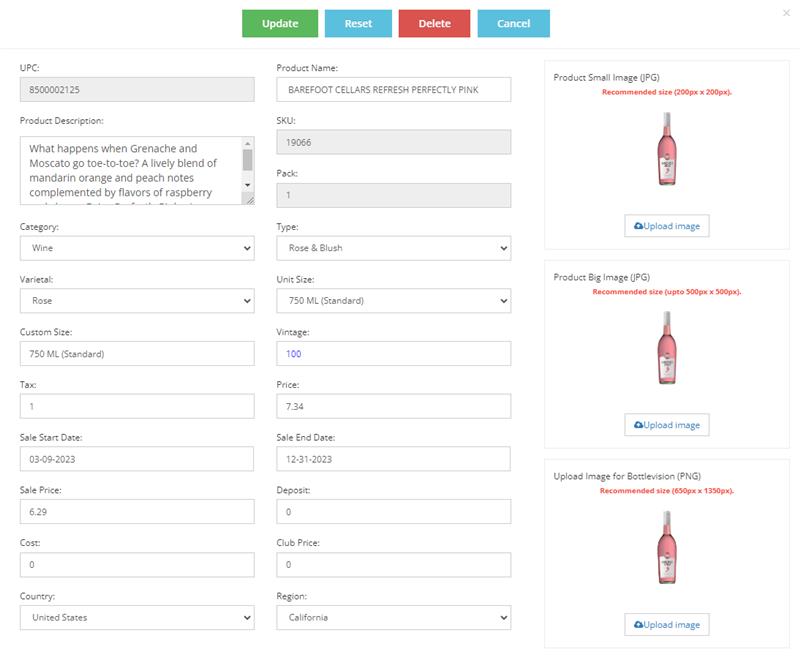The width and height of the screenshot is (800, 665).
Task: Open the Country dropdown showing United States
Action: pyautogui.click(x=137, y=618)
